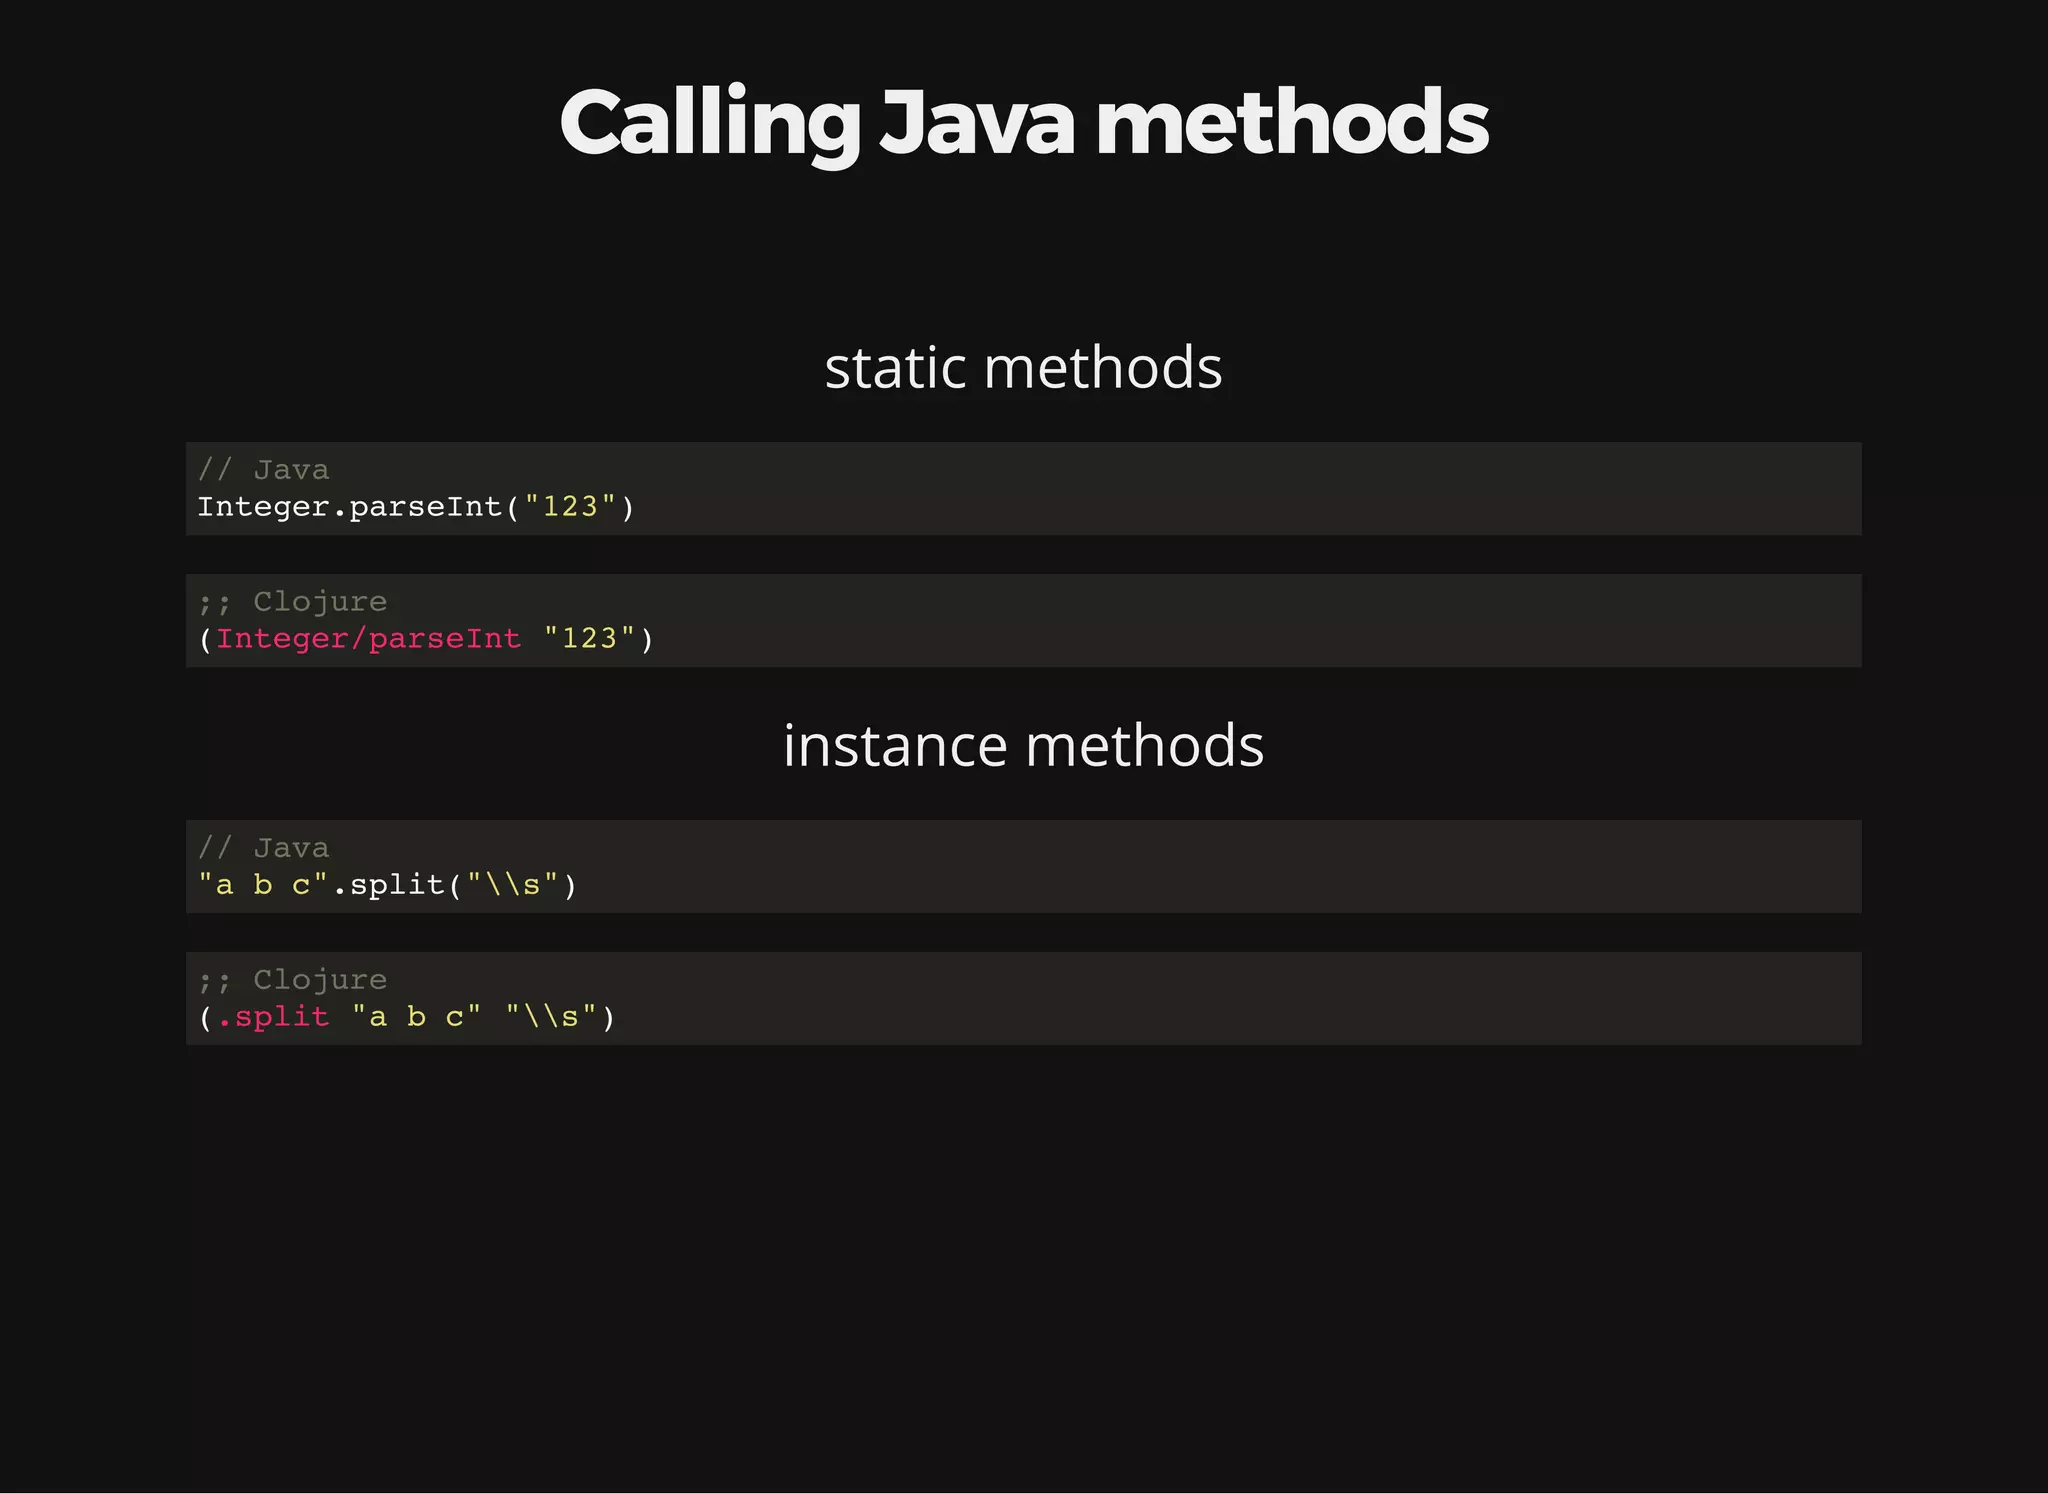Screen dimensions: 2048x1494
Task: Click the ';; Clojure' comment above Integer/parseInt
Action: click(292, 602)
